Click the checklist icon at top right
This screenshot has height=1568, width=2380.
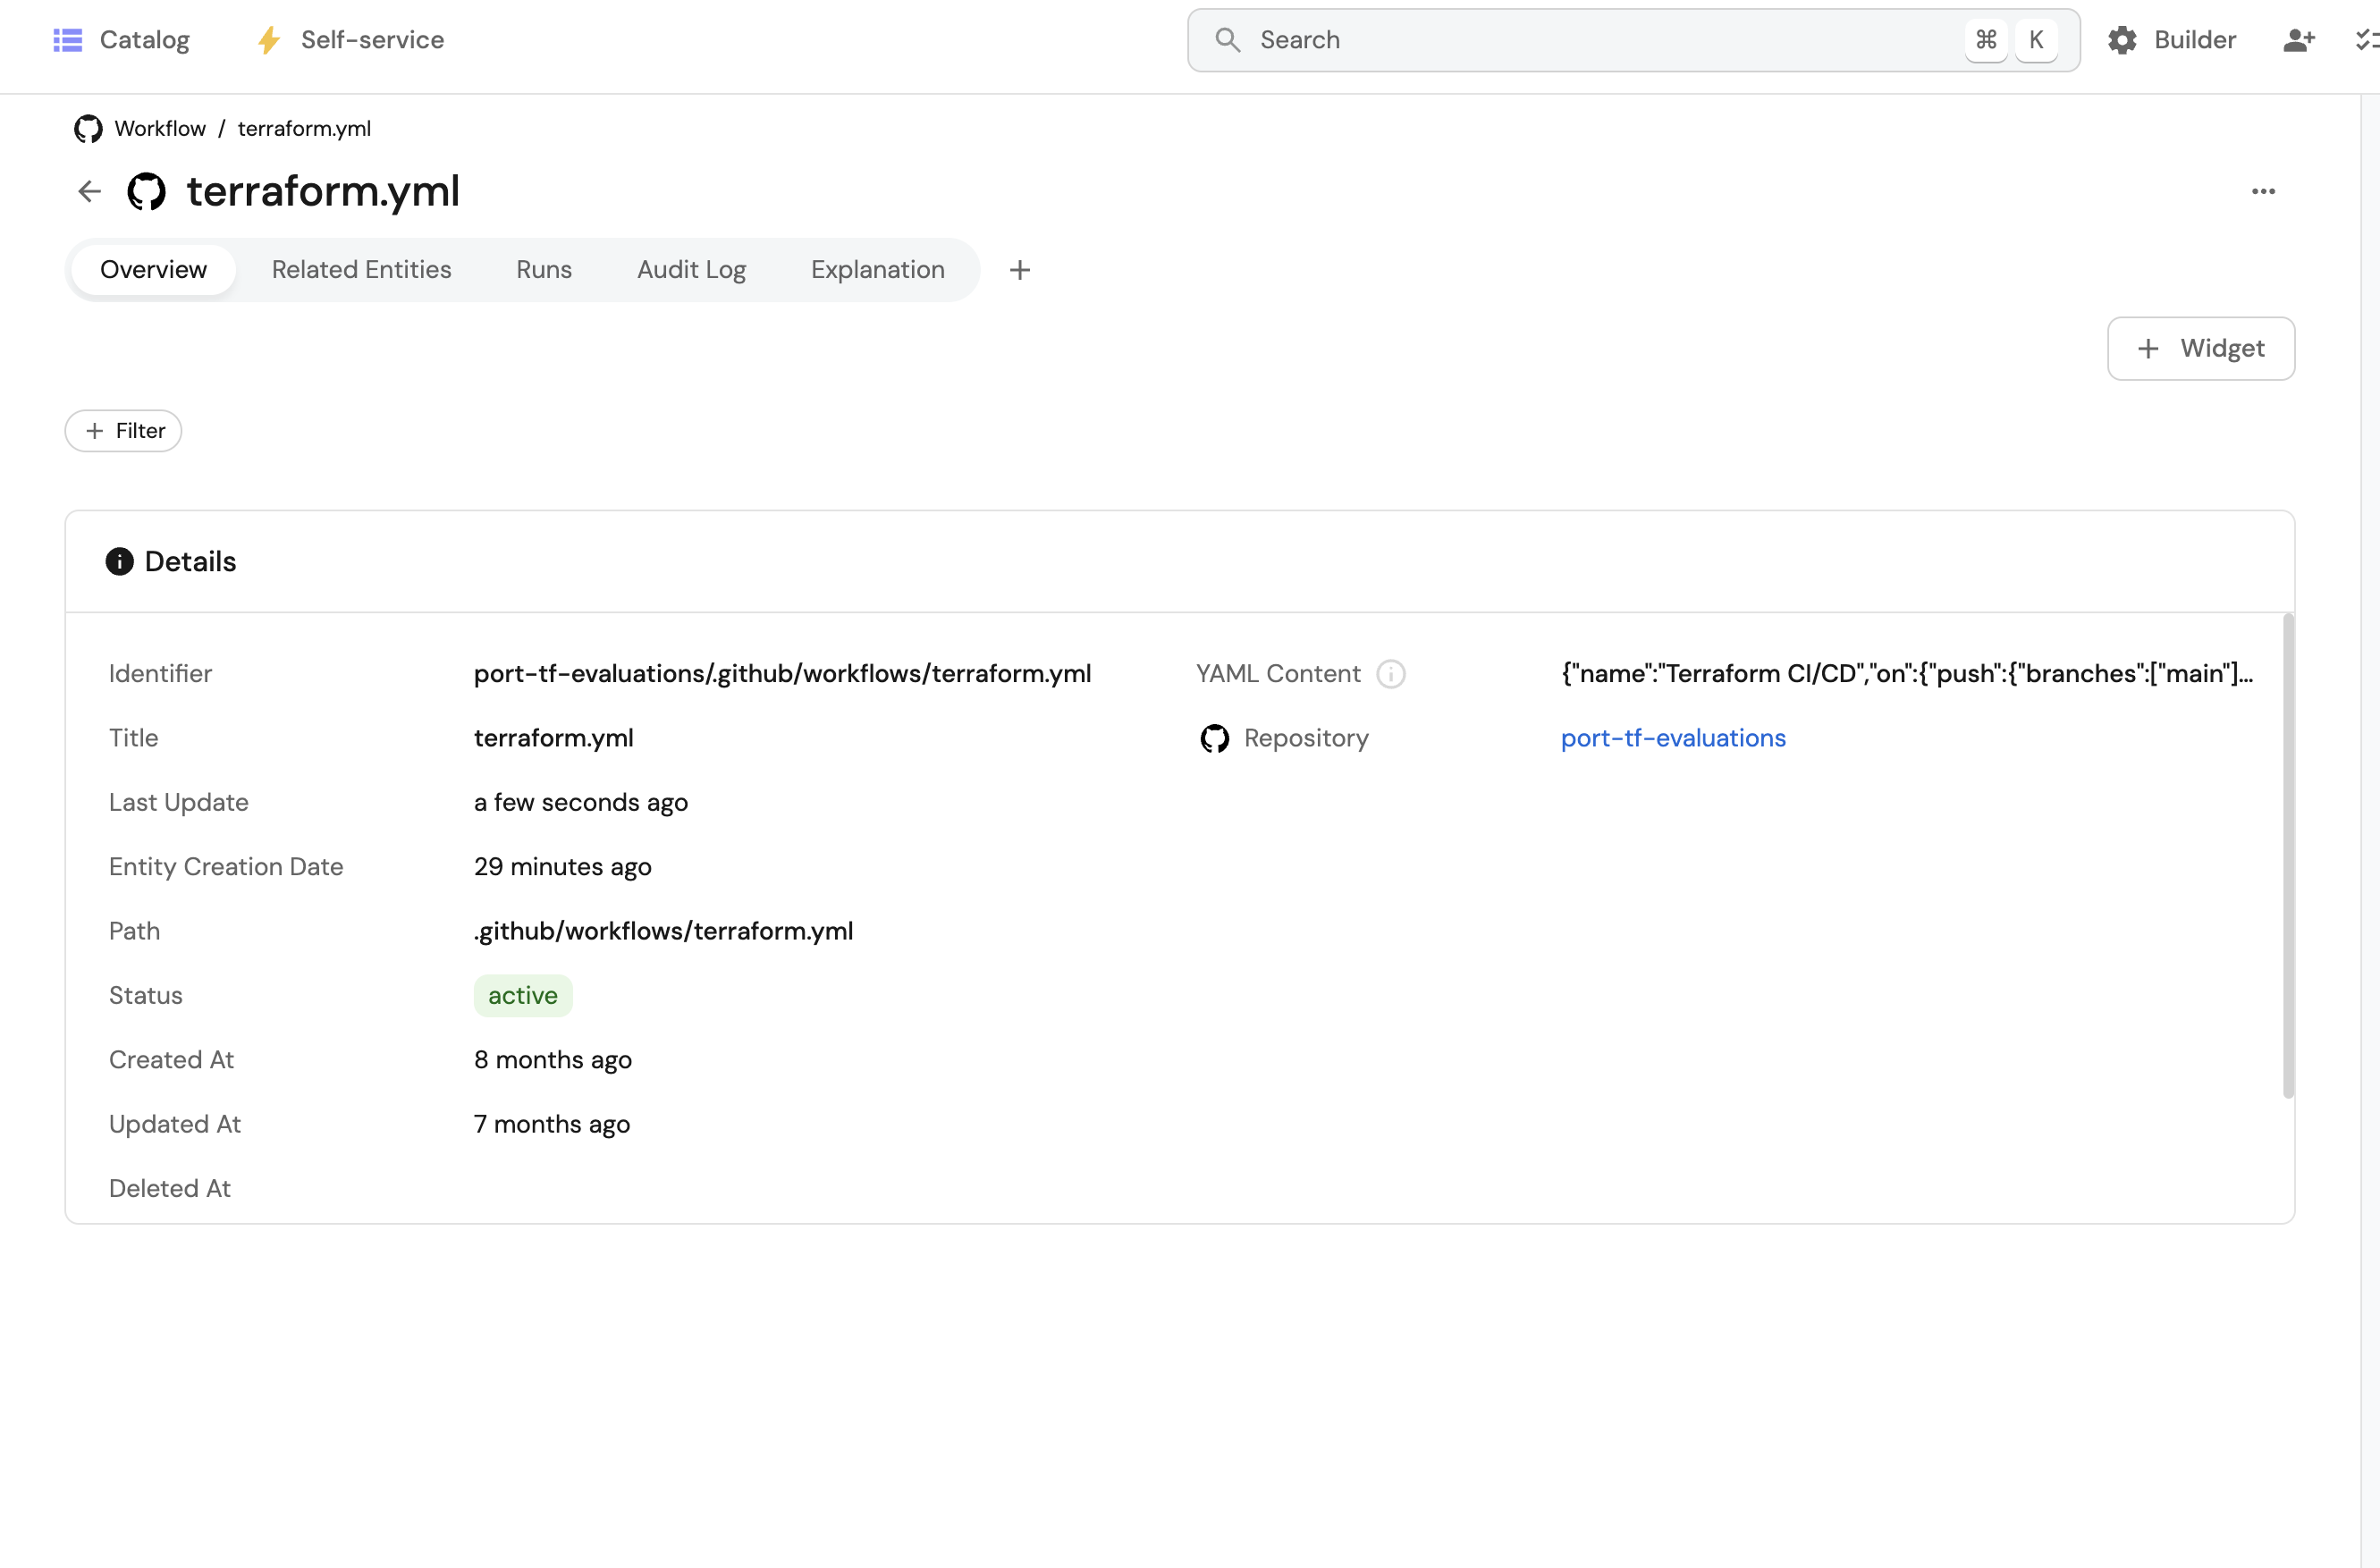click(2366, 40)
